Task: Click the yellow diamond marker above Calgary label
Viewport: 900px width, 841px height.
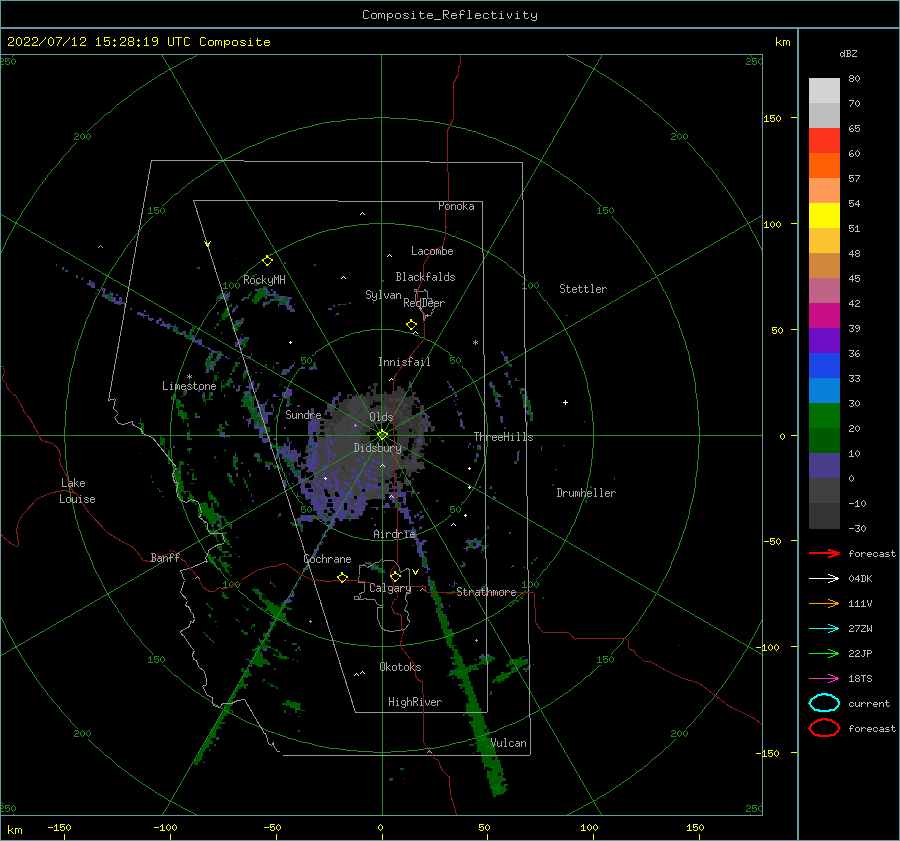Action: point(395,576)
